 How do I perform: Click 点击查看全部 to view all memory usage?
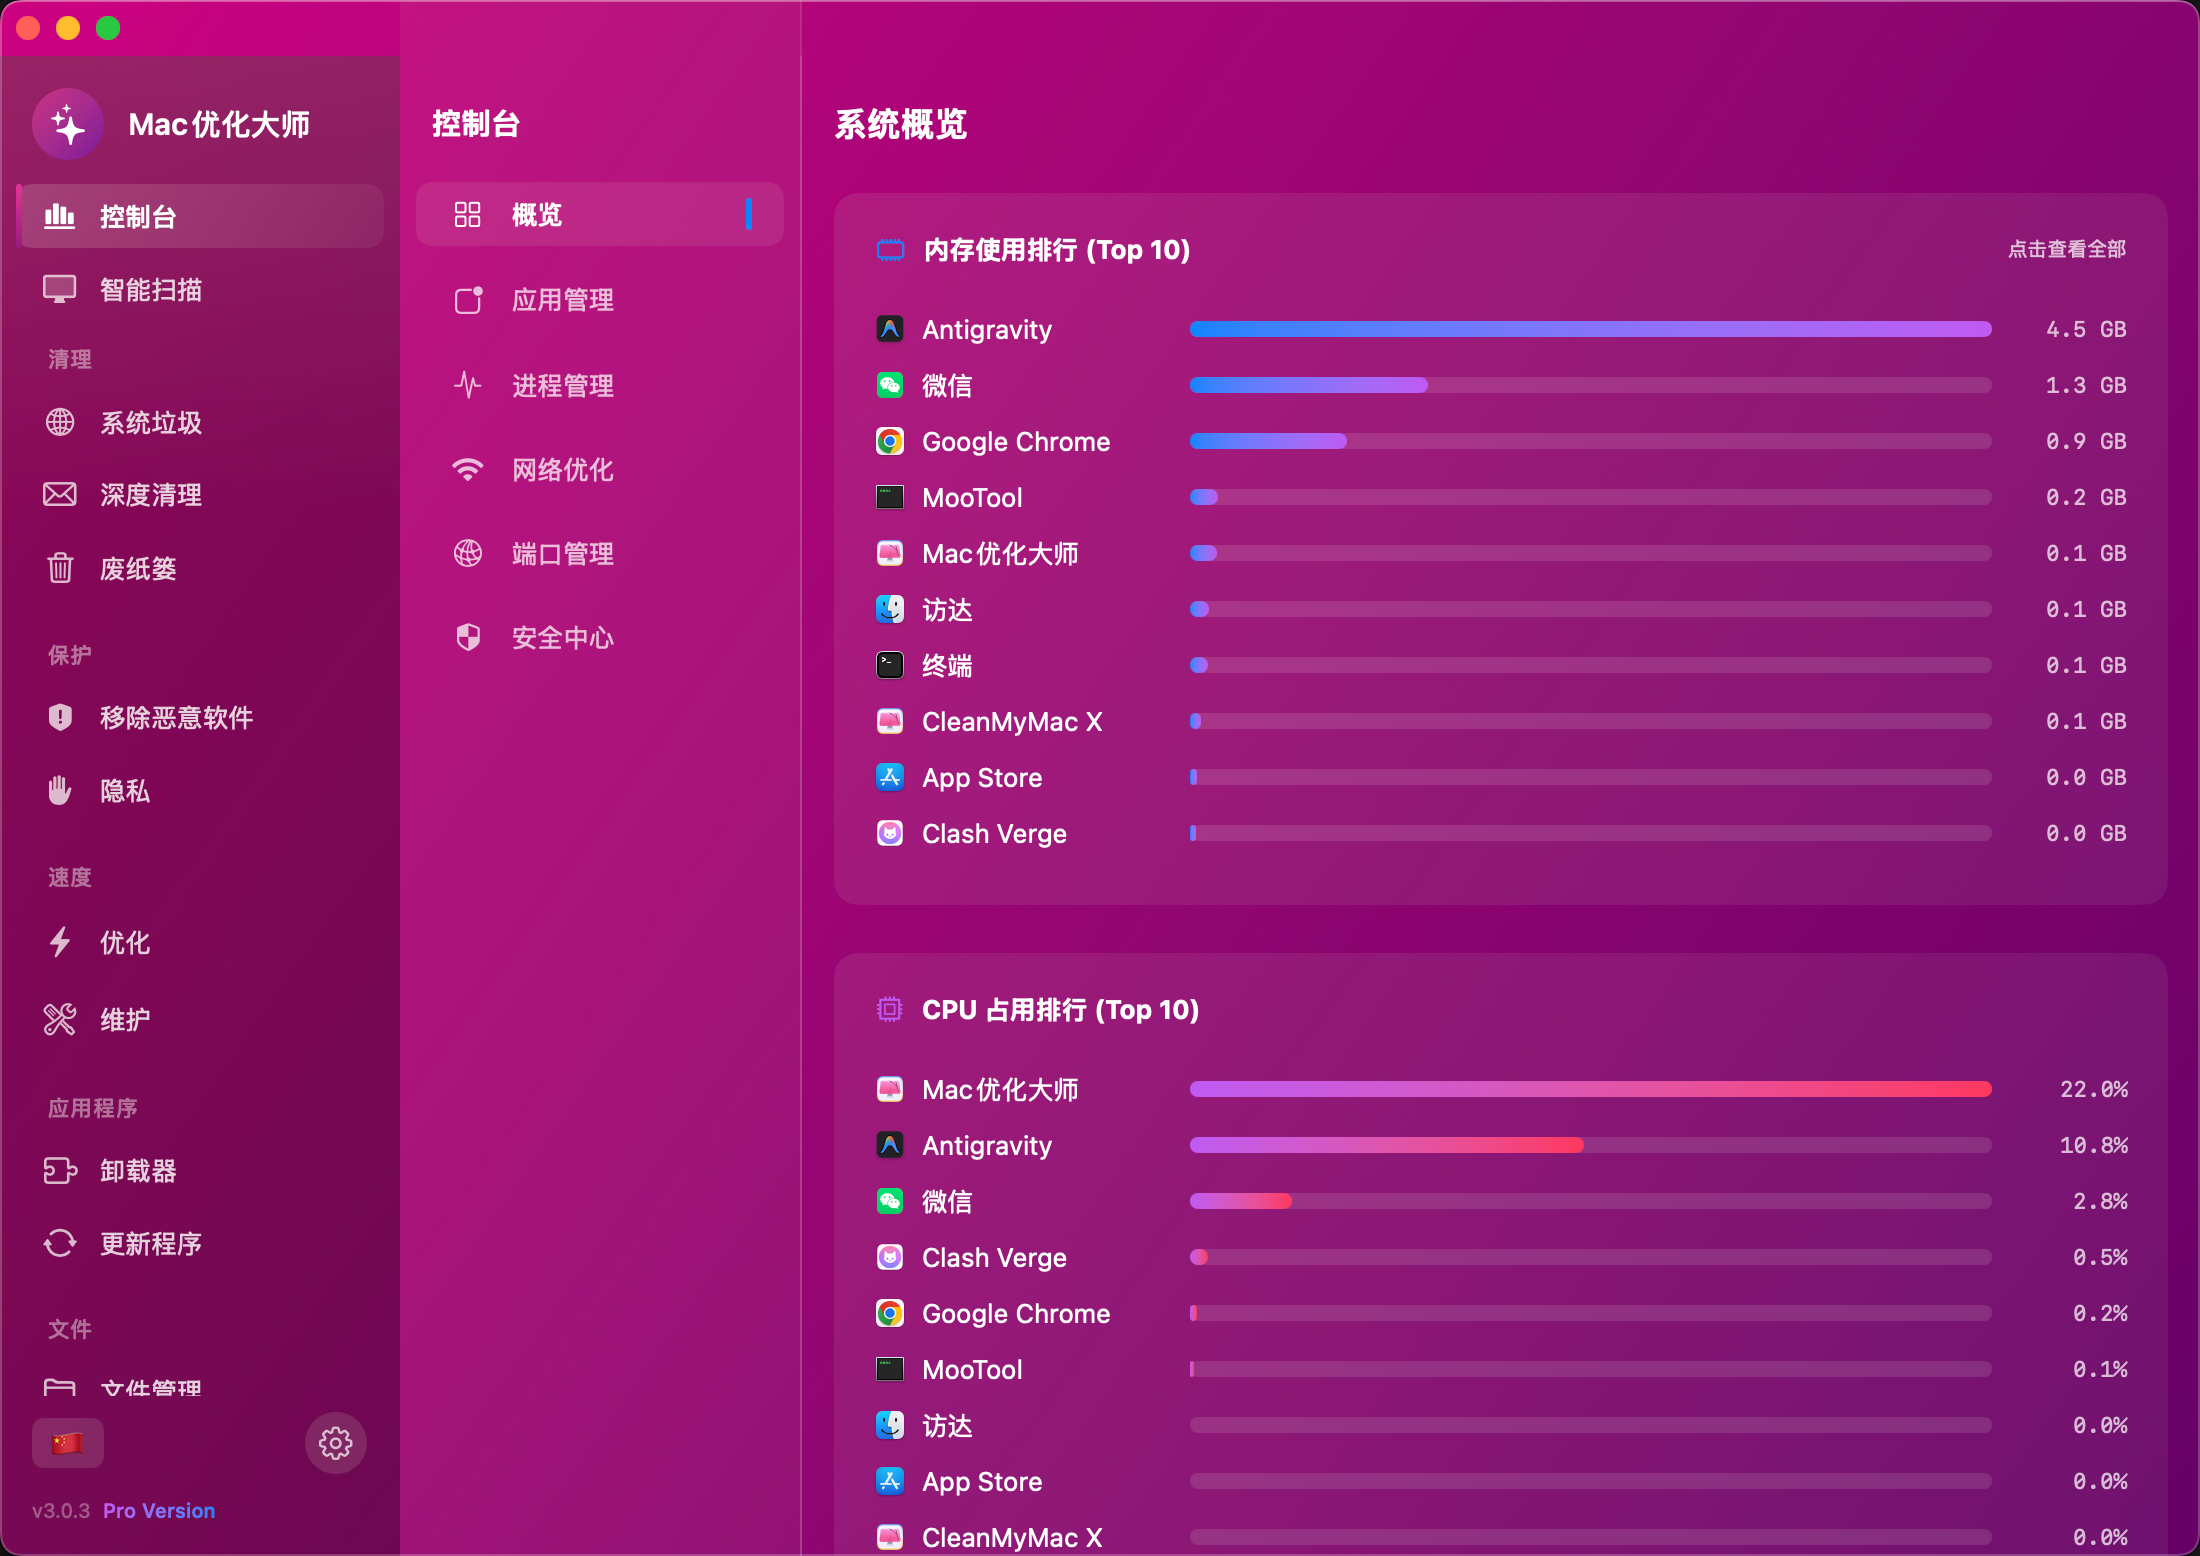2068,249
